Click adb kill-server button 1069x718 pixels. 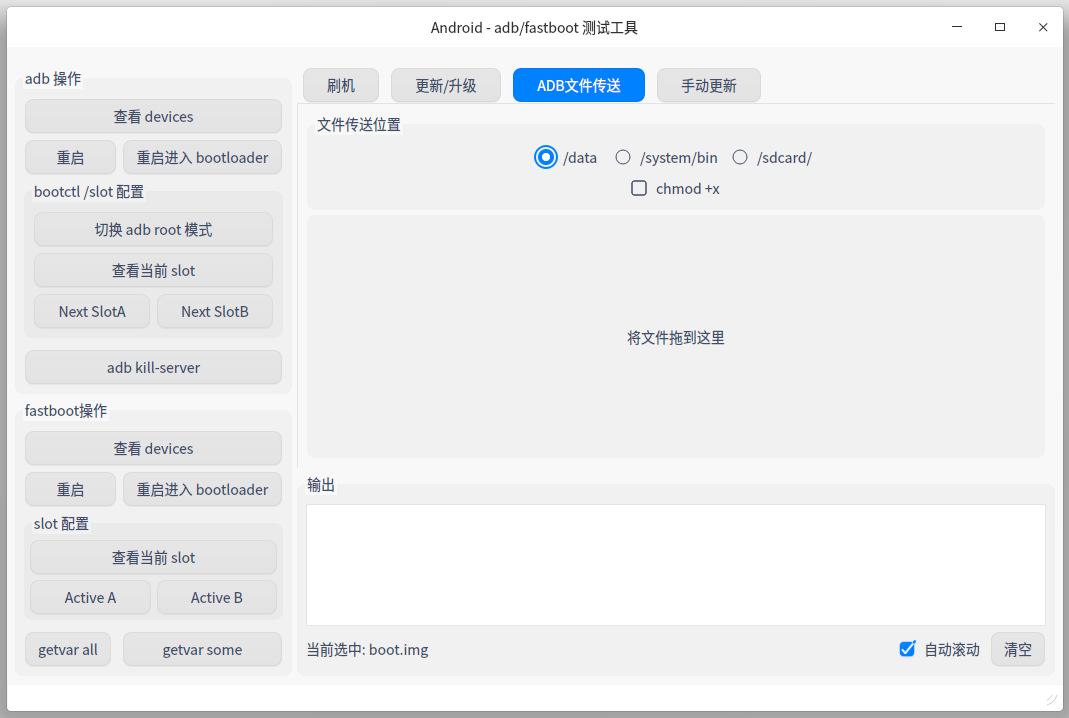click(x=153, y=367)
